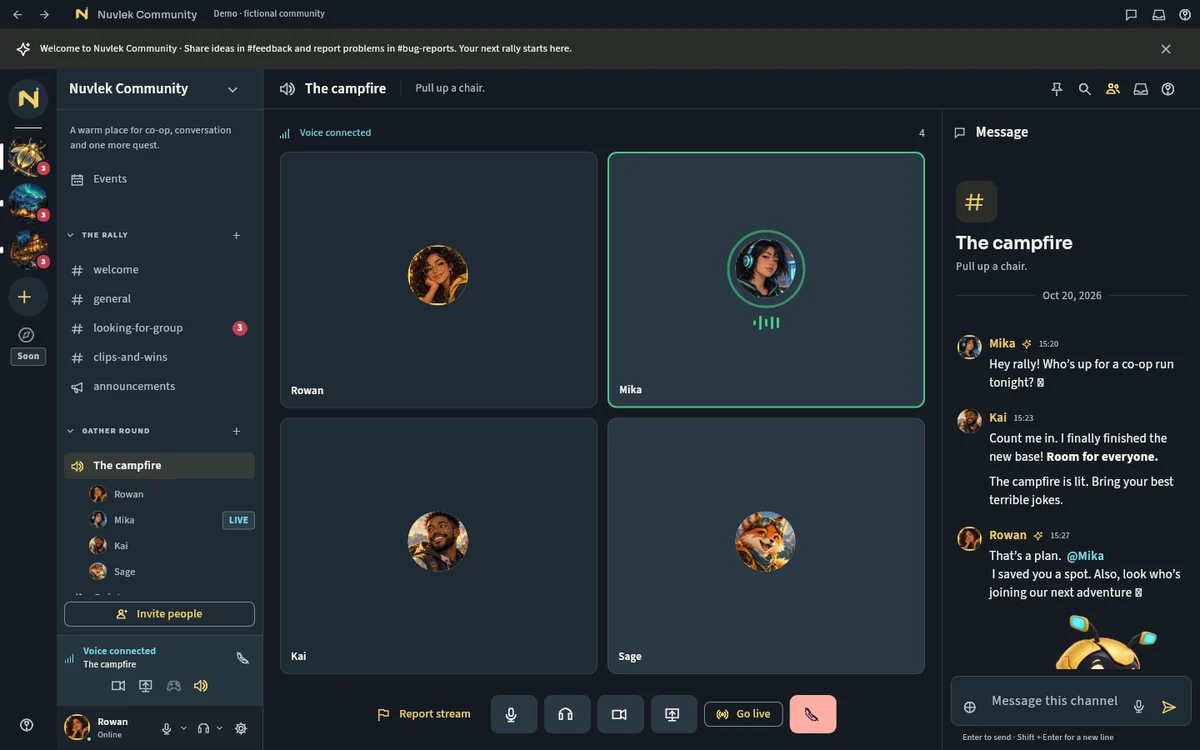Viewport: 1200px width, 750px height.
Task: Click the Explore compass icon labeled Soon
Action: coord(27,335)
